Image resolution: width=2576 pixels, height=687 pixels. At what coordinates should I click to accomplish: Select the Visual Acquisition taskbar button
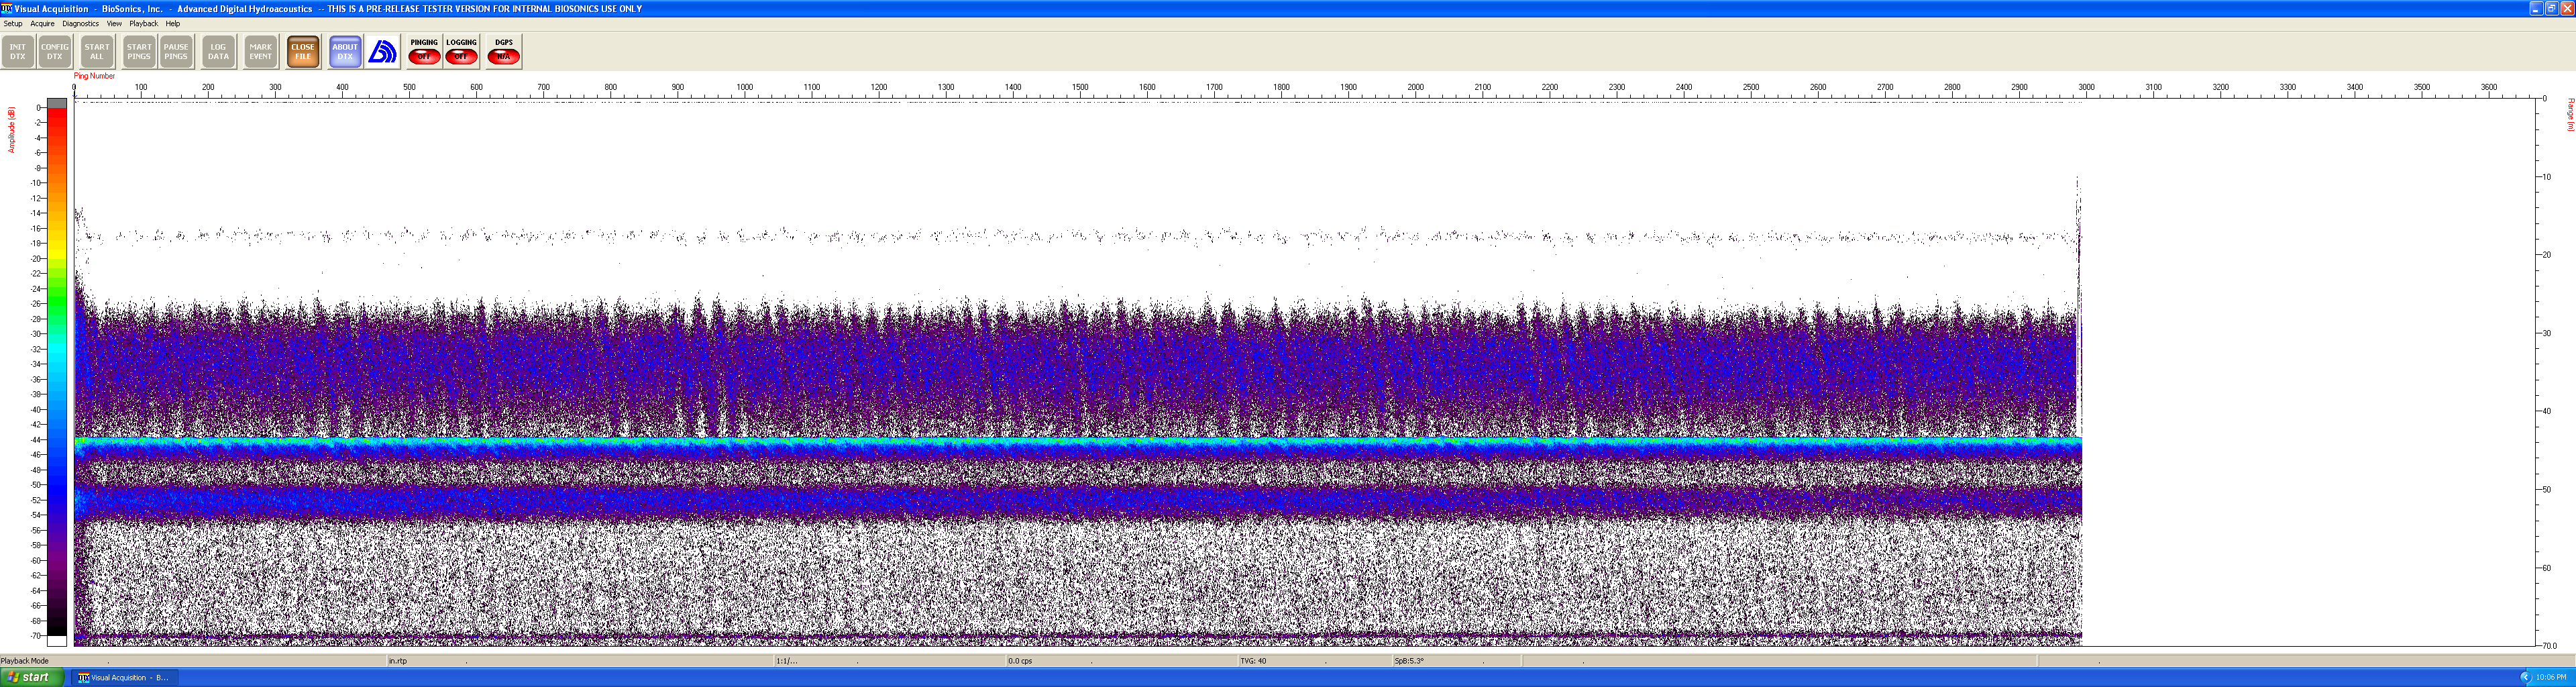[x=124, y=678]
